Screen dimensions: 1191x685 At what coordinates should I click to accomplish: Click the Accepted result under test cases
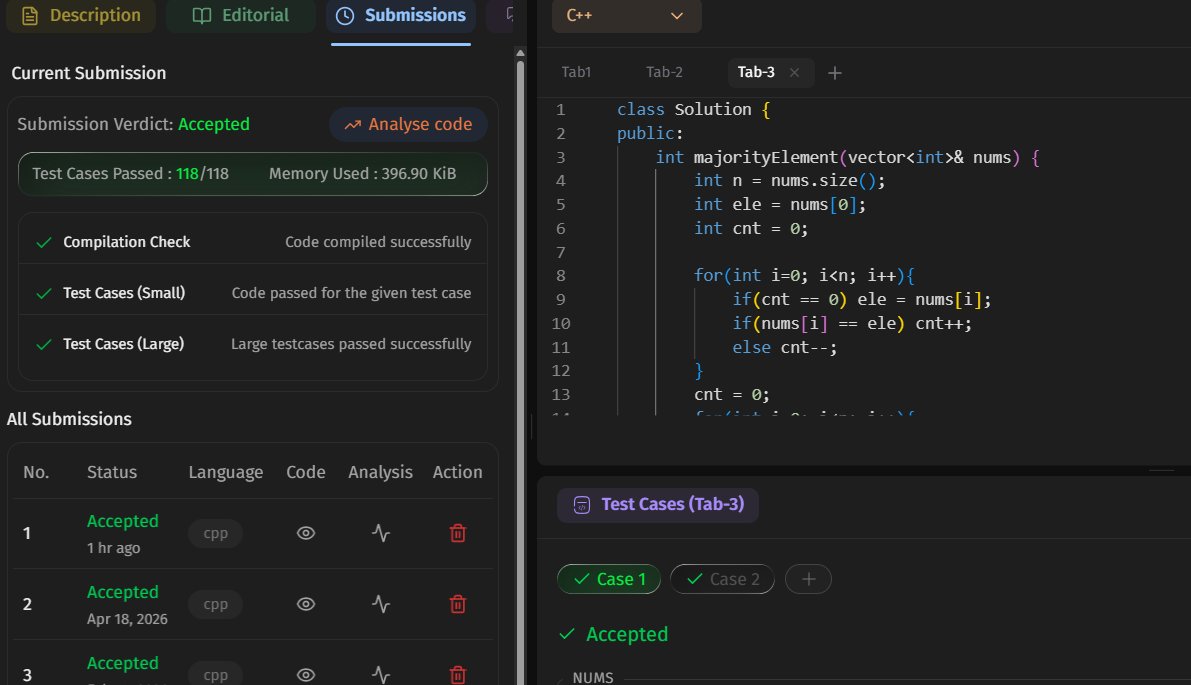[627, 634]
